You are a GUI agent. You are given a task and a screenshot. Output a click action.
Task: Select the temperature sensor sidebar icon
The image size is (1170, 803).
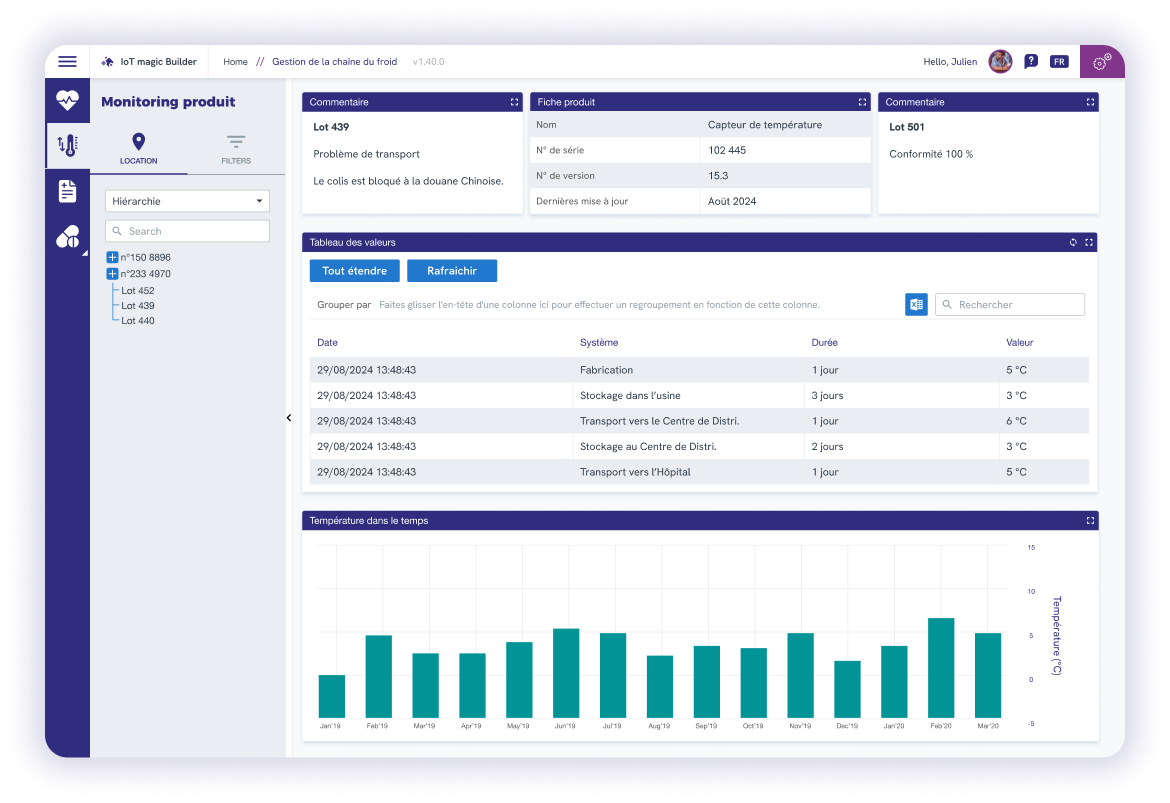point(67,145)
